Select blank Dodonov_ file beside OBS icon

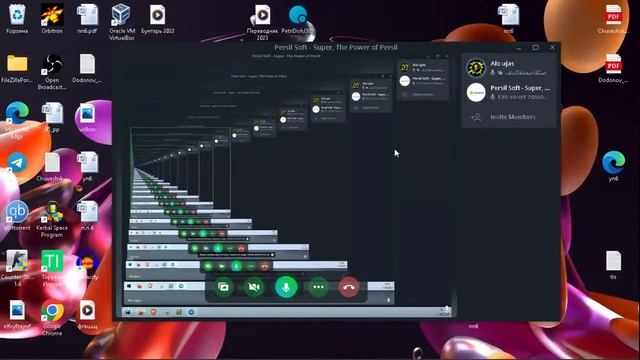87,68
